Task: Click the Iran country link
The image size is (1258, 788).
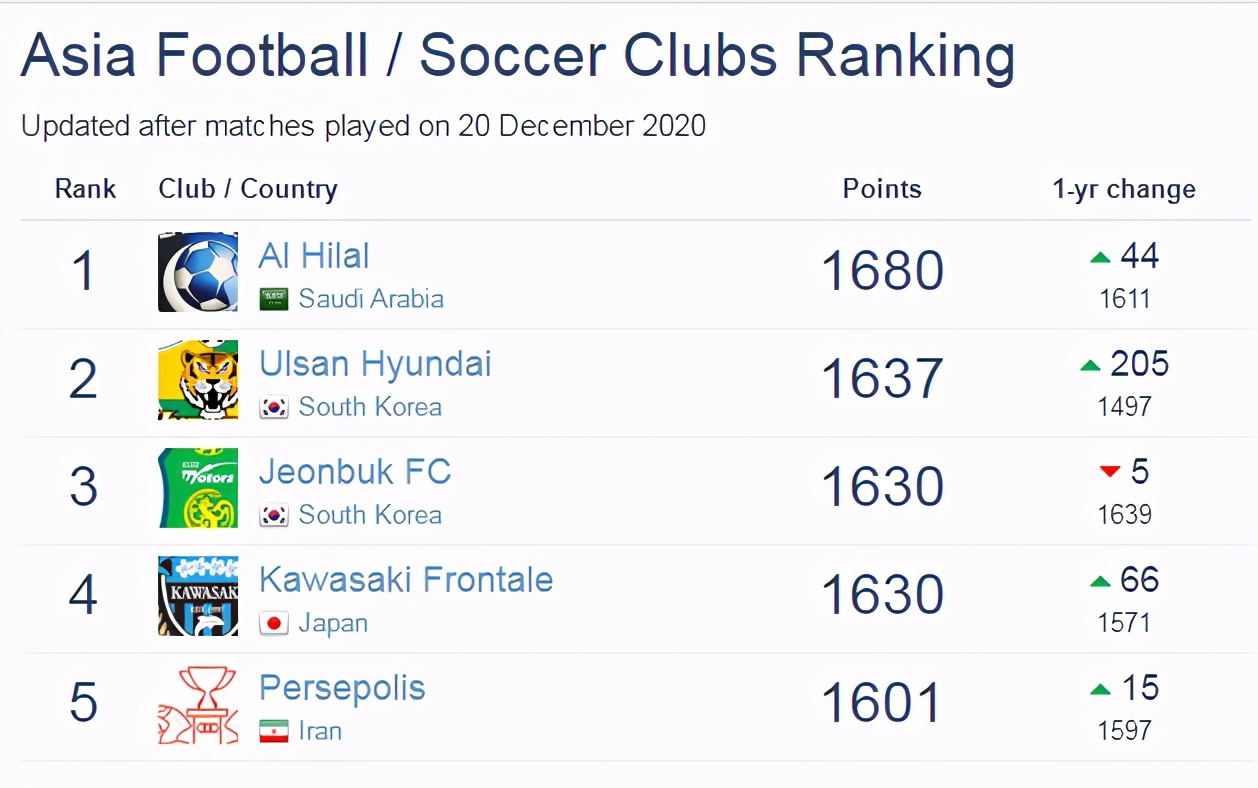Action: pyautogui.click(x=320, y=731)
